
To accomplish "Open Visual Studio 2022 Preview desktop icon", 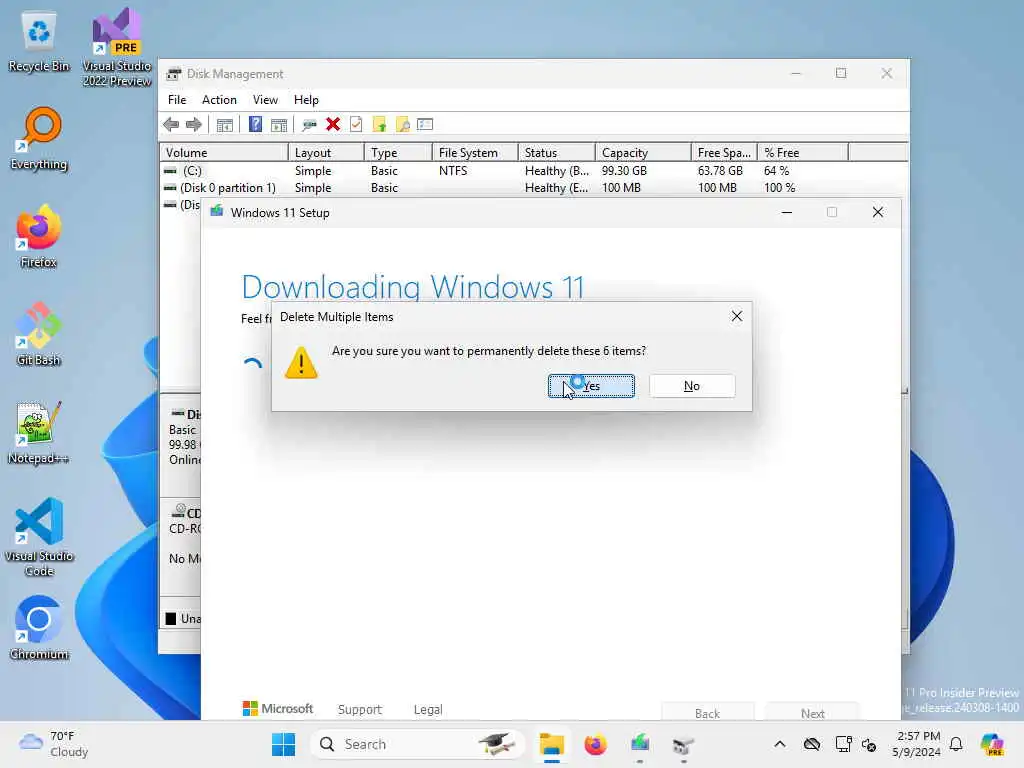I will 117,47.
